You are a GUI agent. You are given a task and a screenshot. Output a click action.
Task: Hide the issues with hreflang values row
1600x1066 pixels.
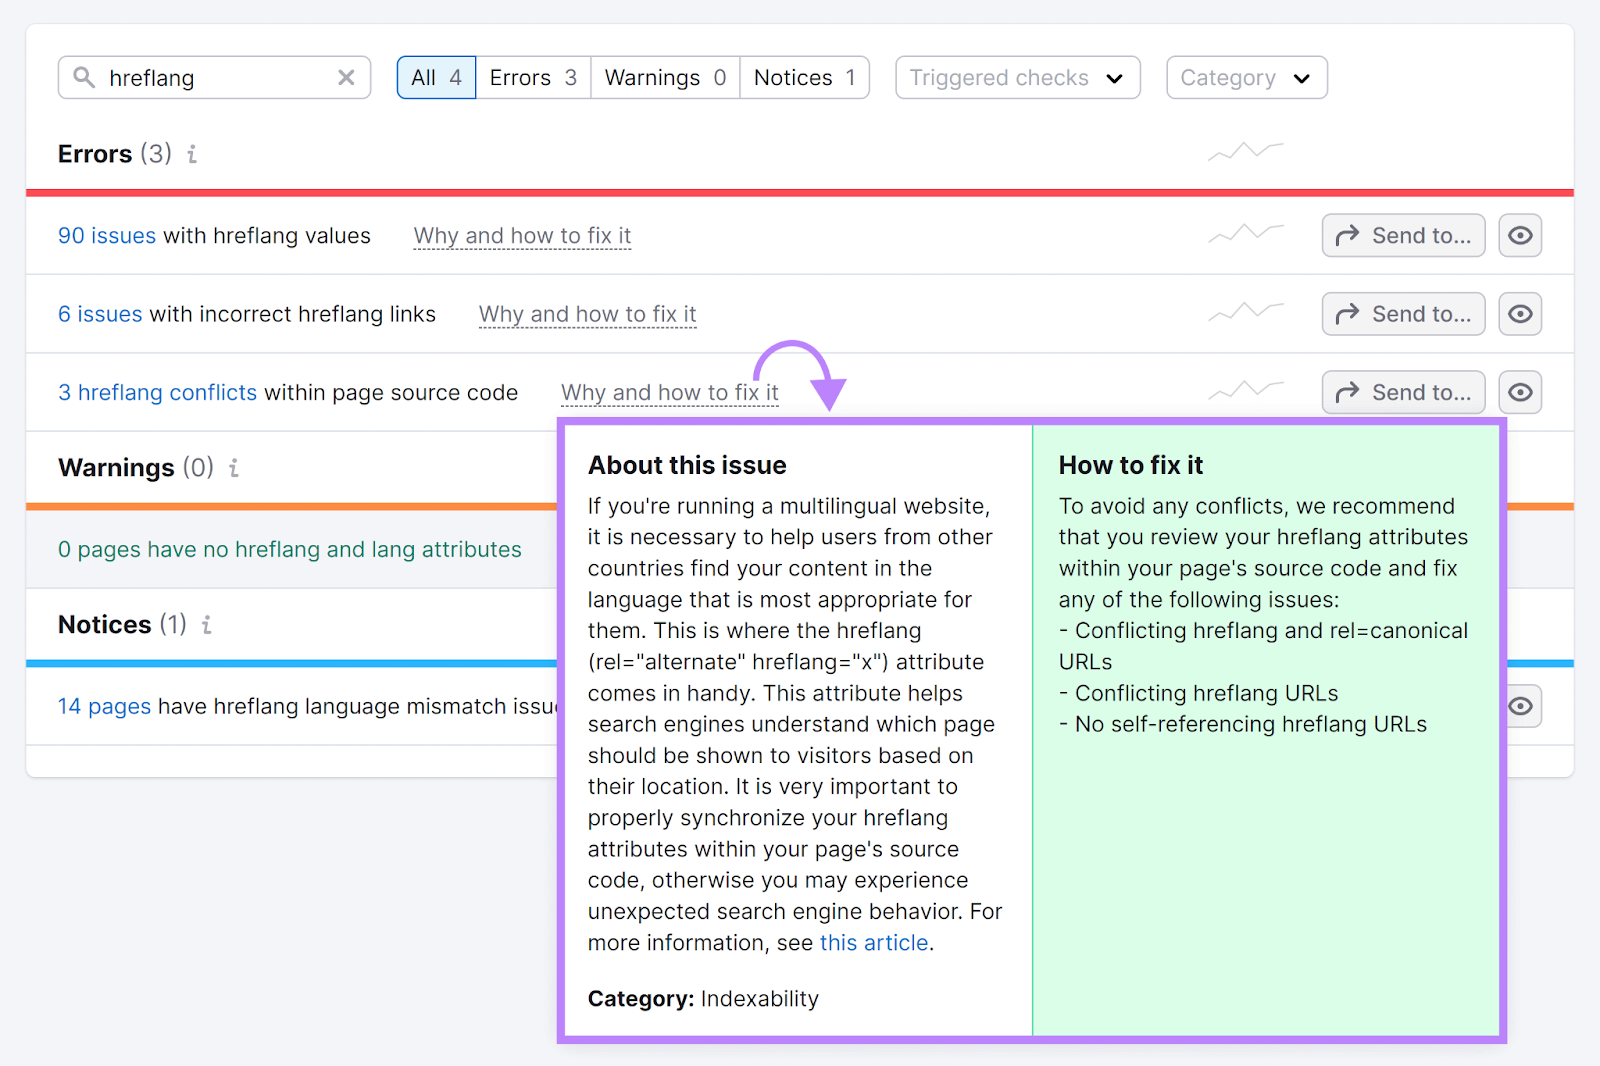click(1520, 235)
